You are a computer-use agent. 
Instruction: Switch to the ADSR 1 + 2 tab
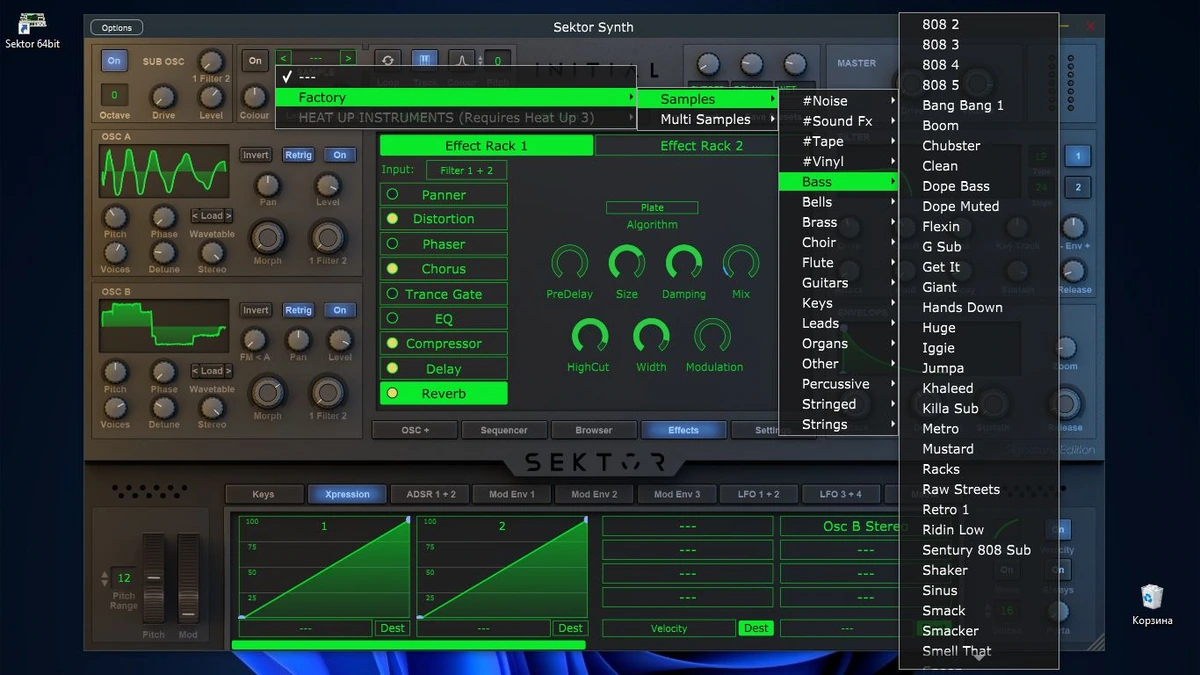[430, 494]
